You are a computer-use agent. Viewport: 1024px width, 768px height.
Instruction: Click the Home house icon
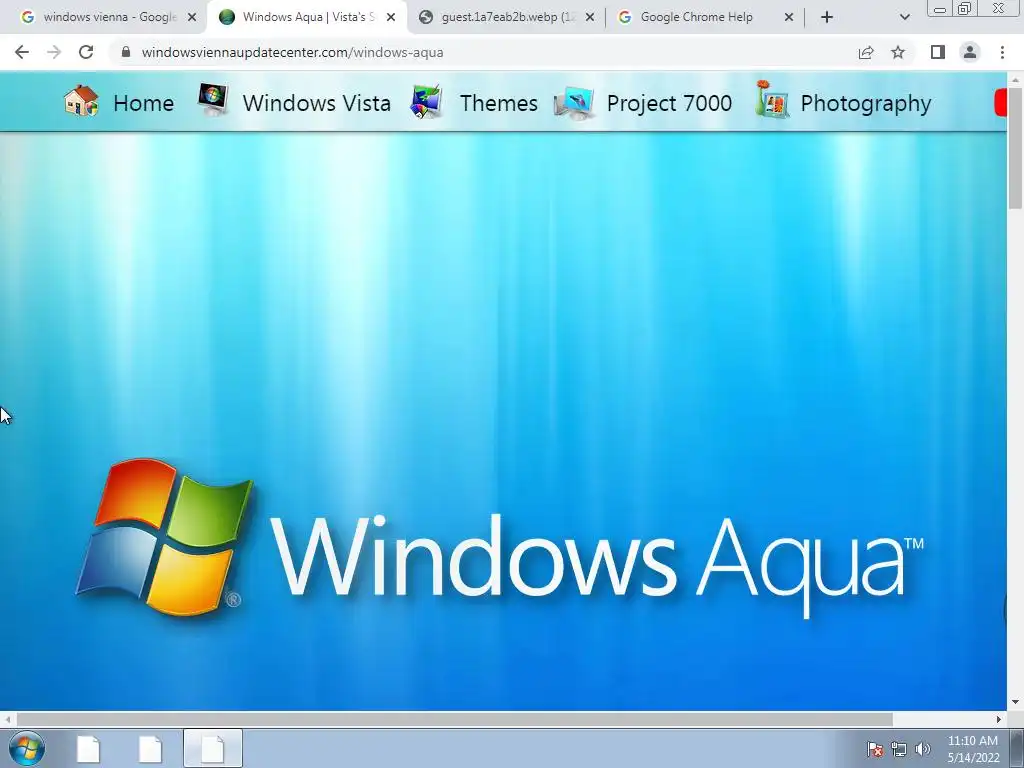coord(81,101)
